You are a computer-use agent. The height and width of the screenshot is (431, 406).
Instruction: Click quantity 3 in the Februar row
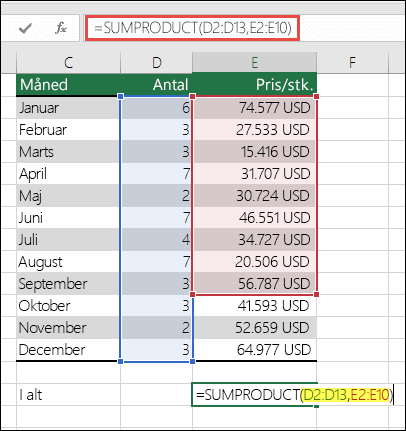point(156,130)
